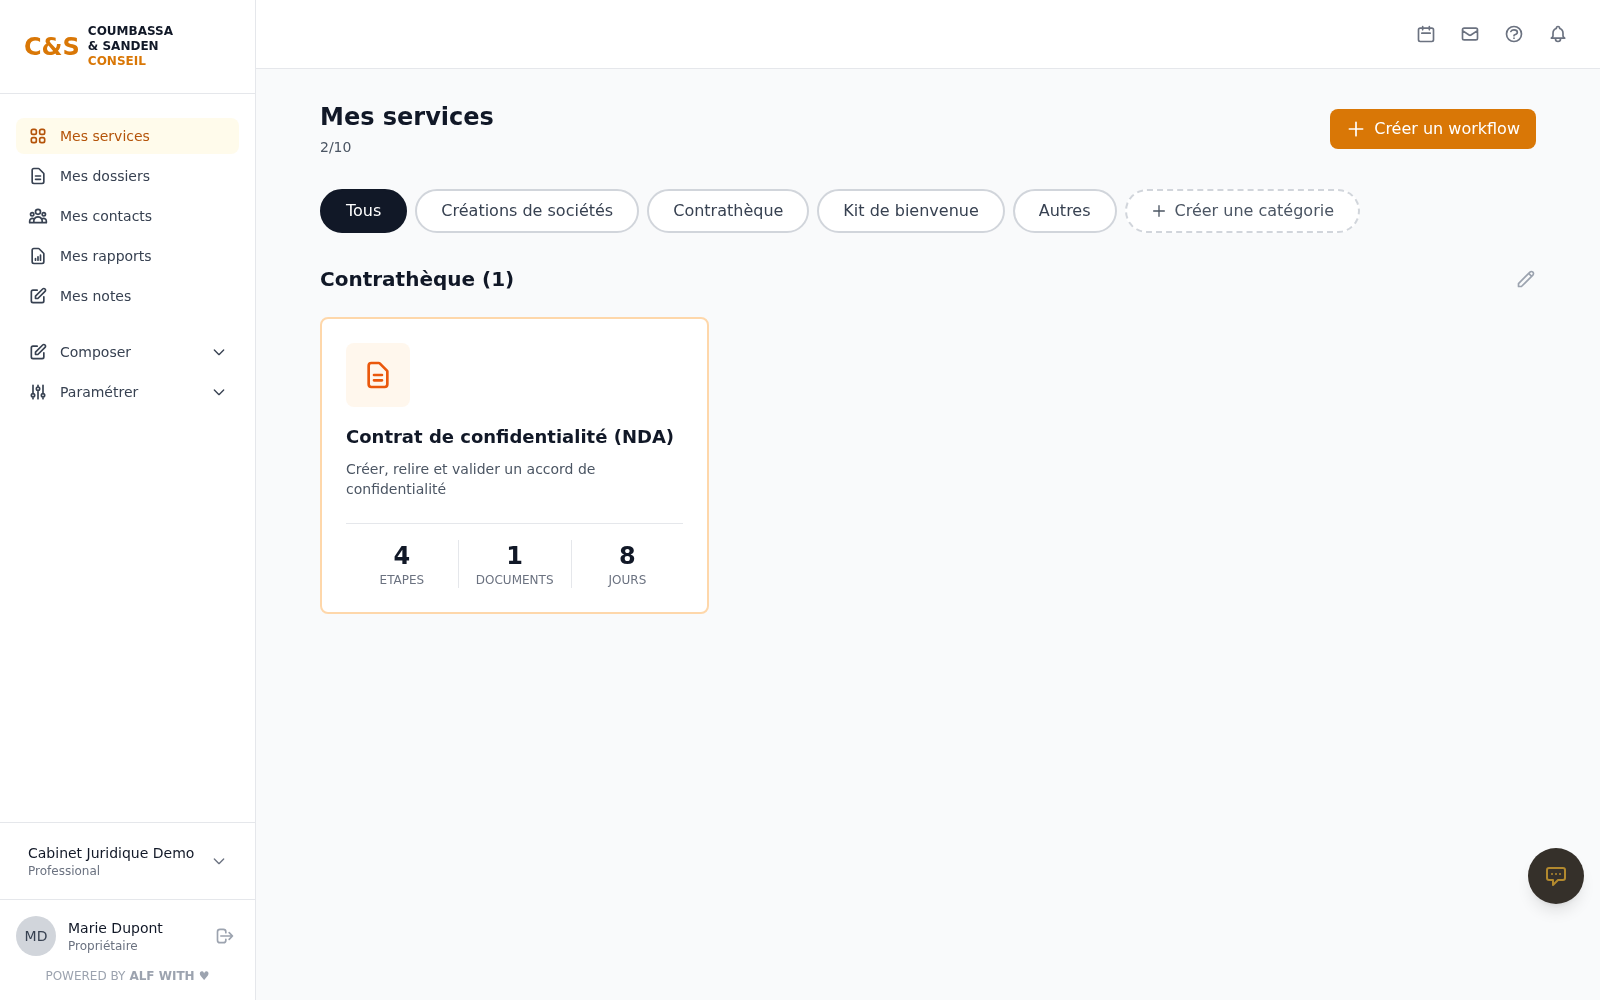Click the Marie Dupont user name

(115, 928)
